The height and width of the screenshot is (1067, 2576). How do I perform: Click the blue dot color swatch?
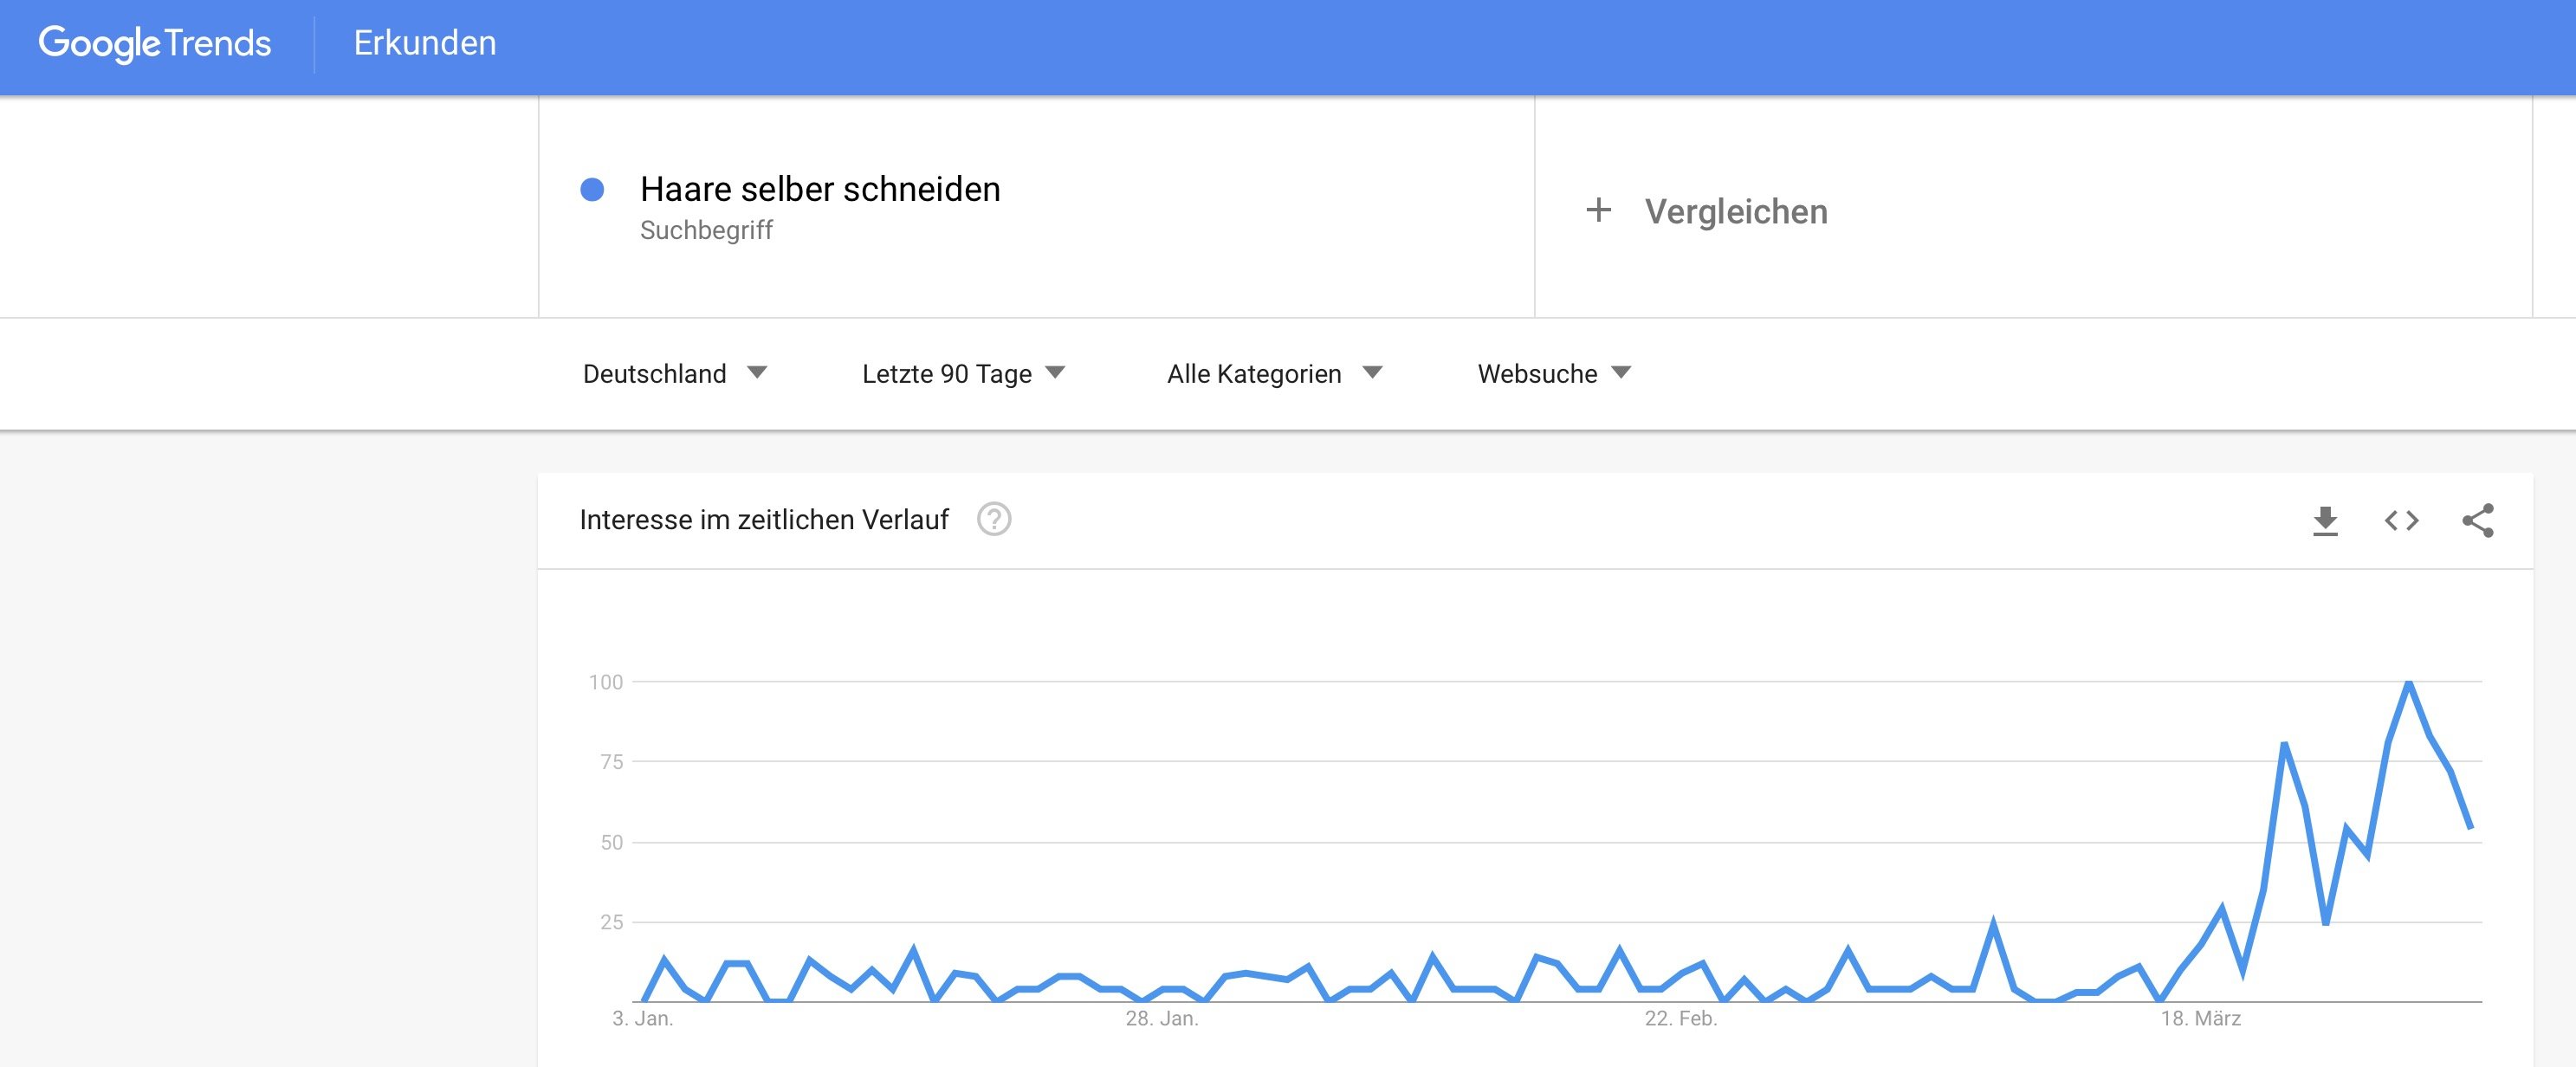pos(592,189)
